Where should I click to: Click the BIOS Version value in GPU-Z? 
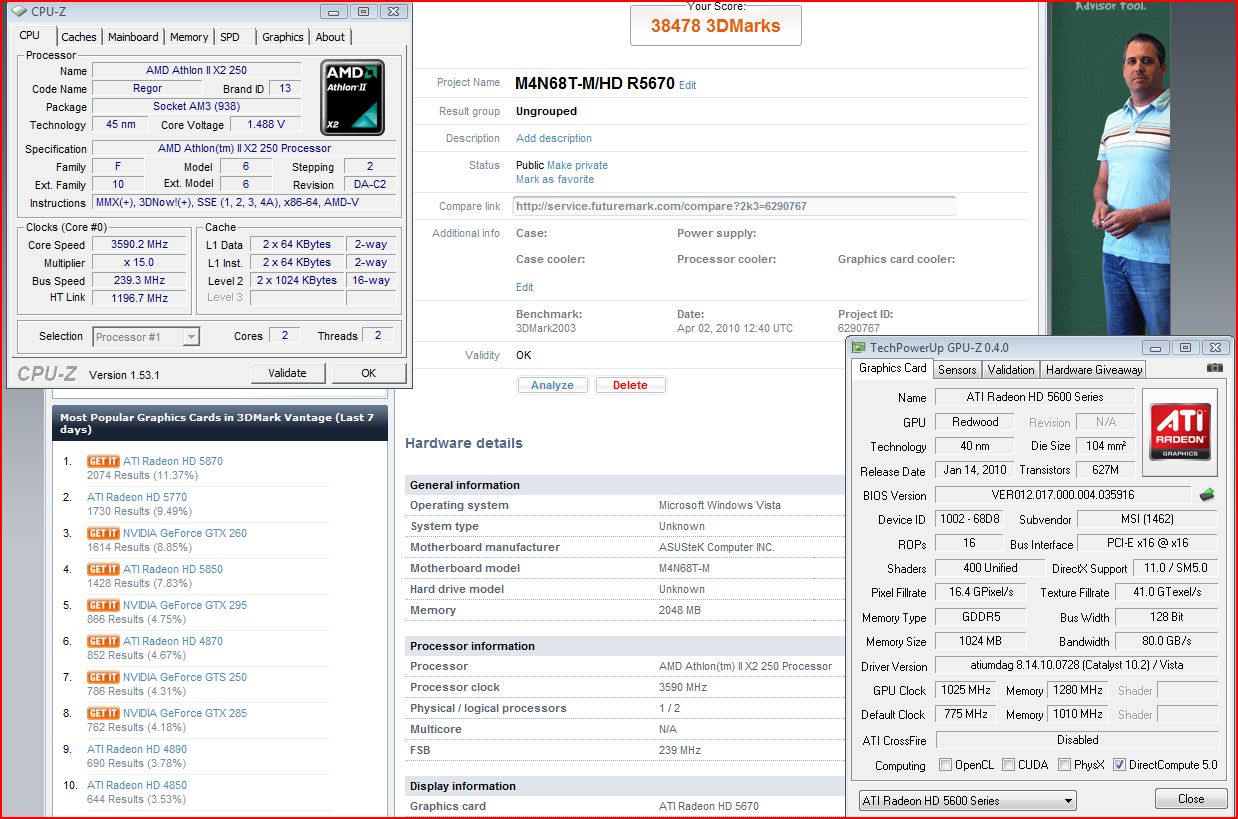pyautogui.click(x=1063, y=495)
